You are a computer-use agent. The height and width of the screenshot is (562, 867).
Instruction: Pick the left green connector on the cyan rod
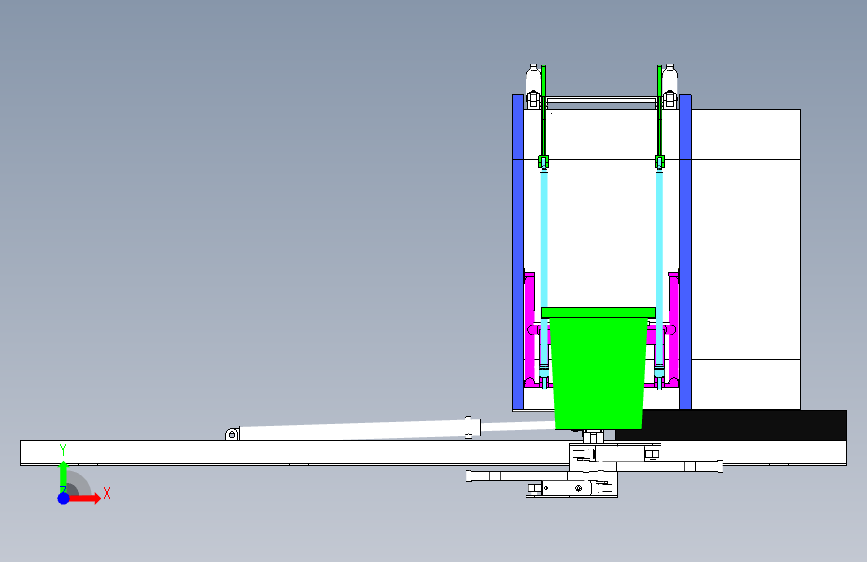544,162
